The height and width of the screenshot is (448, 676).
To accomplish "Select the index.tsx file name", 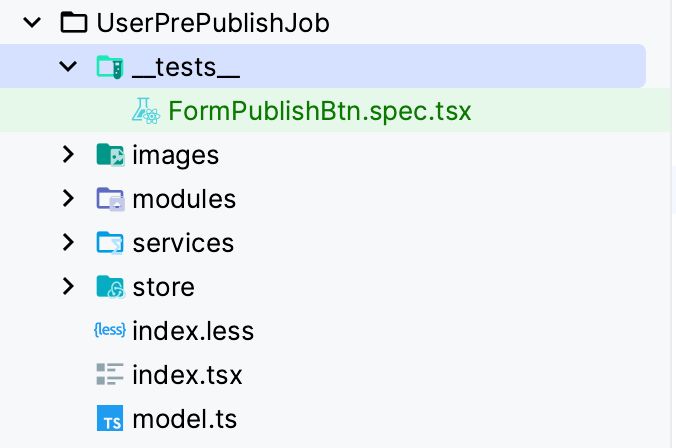I will pyautogui.click(x=187, y=375).
